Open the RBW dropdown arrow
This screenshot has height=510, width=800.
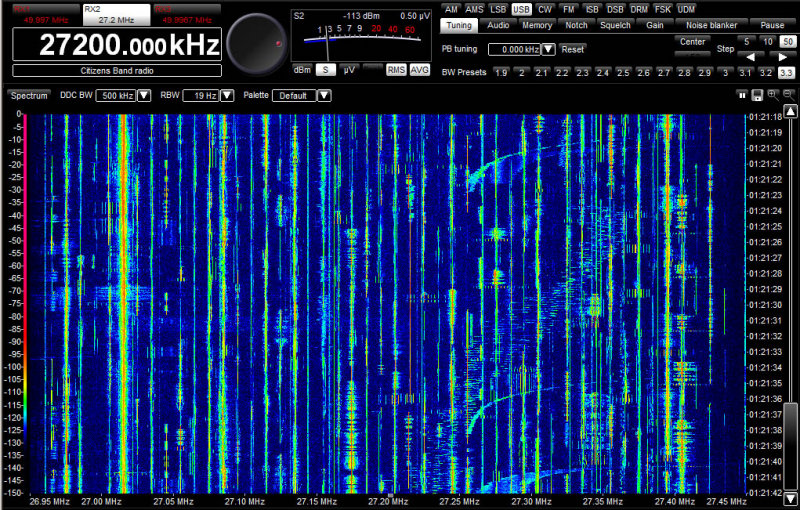pyautogui.click(x=227, y=95)
